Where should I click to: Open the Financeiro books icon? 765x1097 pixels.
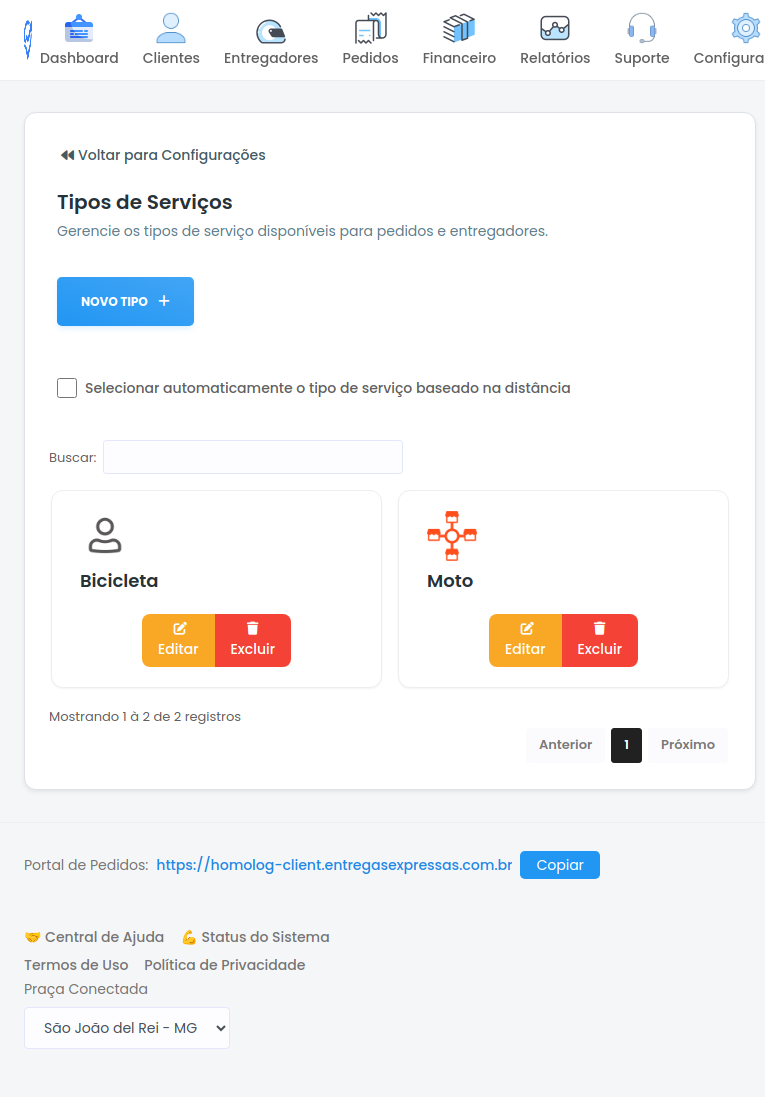tap(459, 28)
